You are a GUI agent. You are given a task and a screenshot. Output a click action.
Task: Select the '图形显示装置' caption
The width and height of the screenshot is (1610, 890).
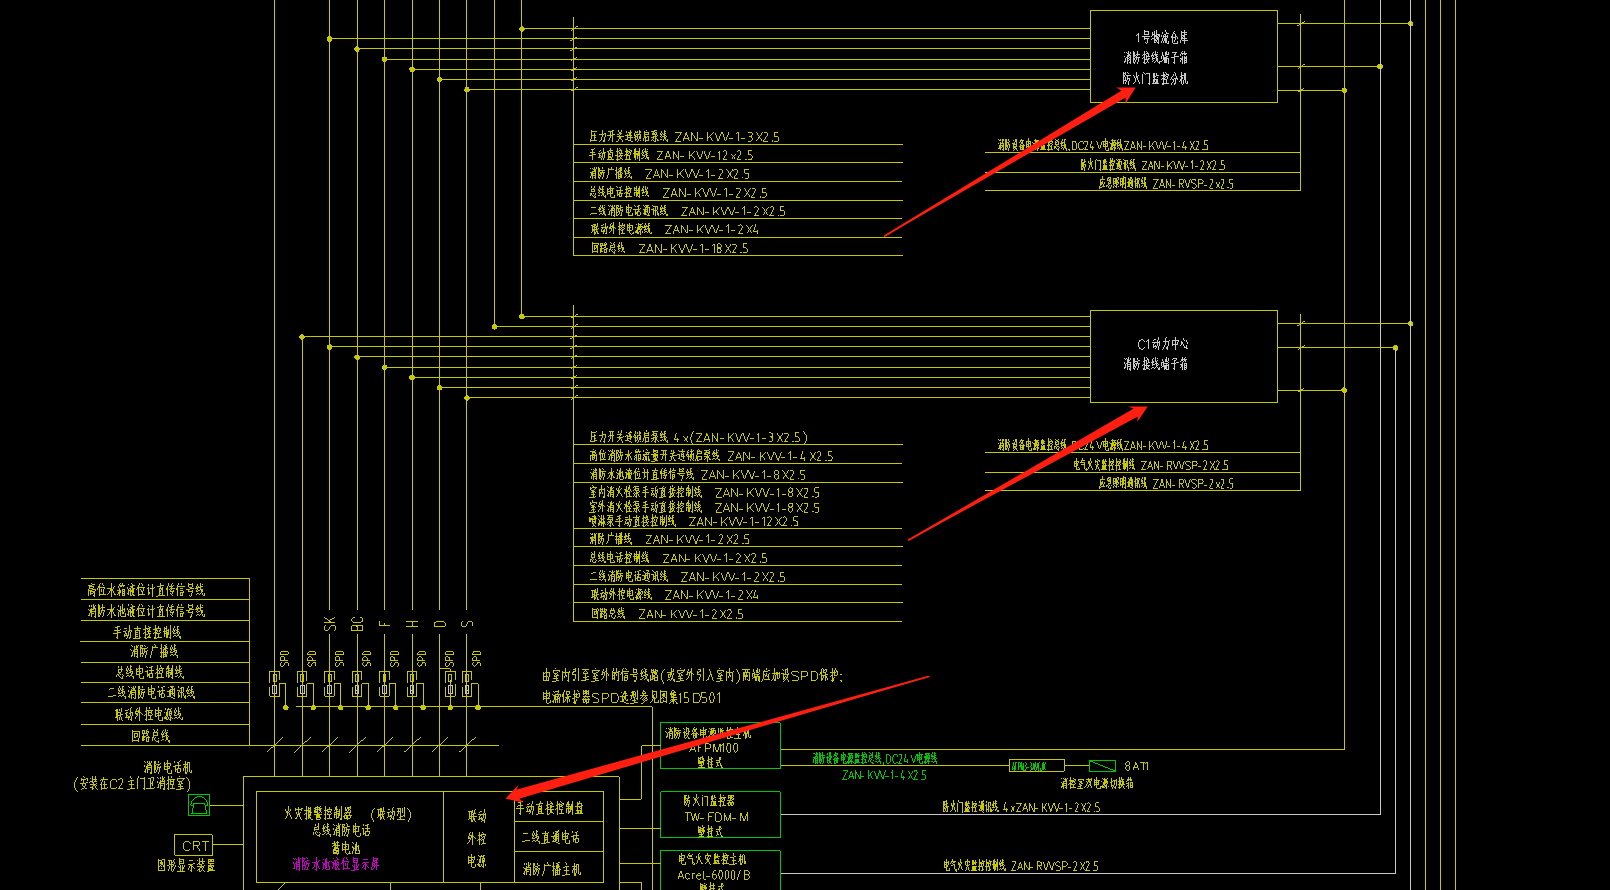pyautogui.click(x=186, y=865)
